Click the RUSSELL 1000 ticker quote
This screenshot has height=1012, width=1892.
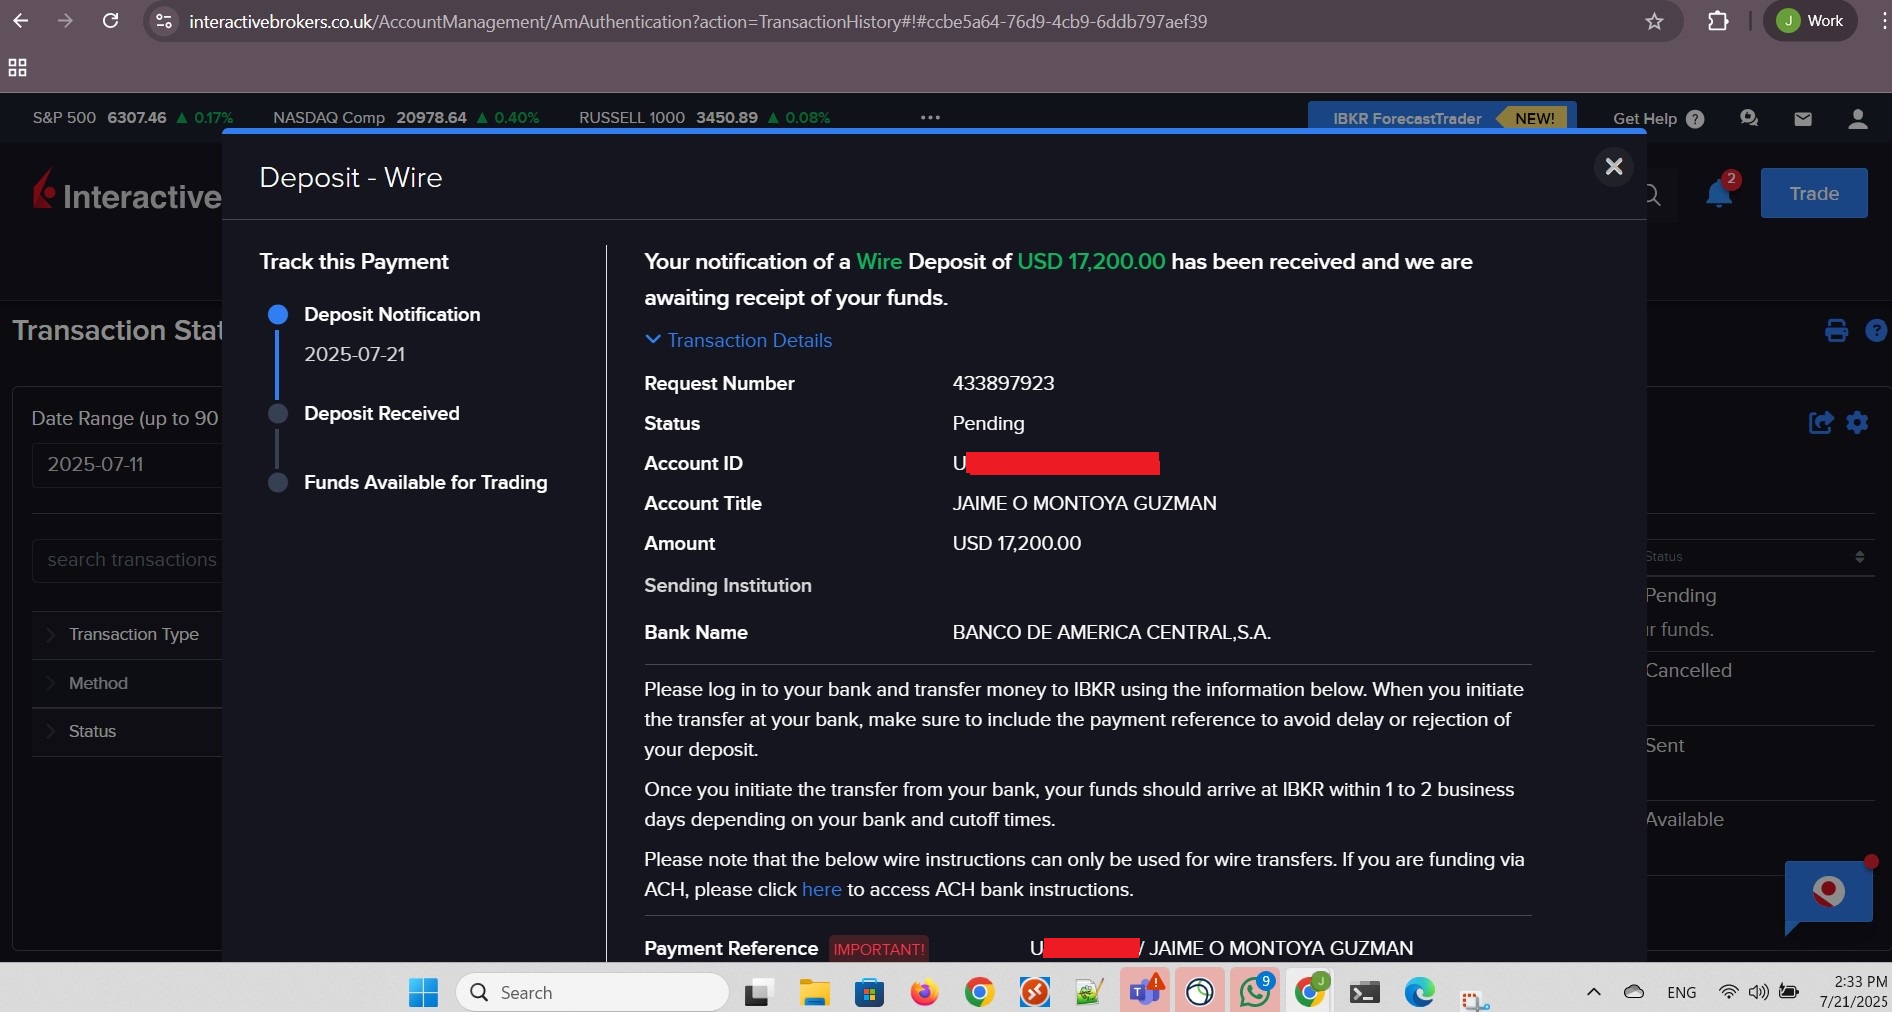coord(704,117)
